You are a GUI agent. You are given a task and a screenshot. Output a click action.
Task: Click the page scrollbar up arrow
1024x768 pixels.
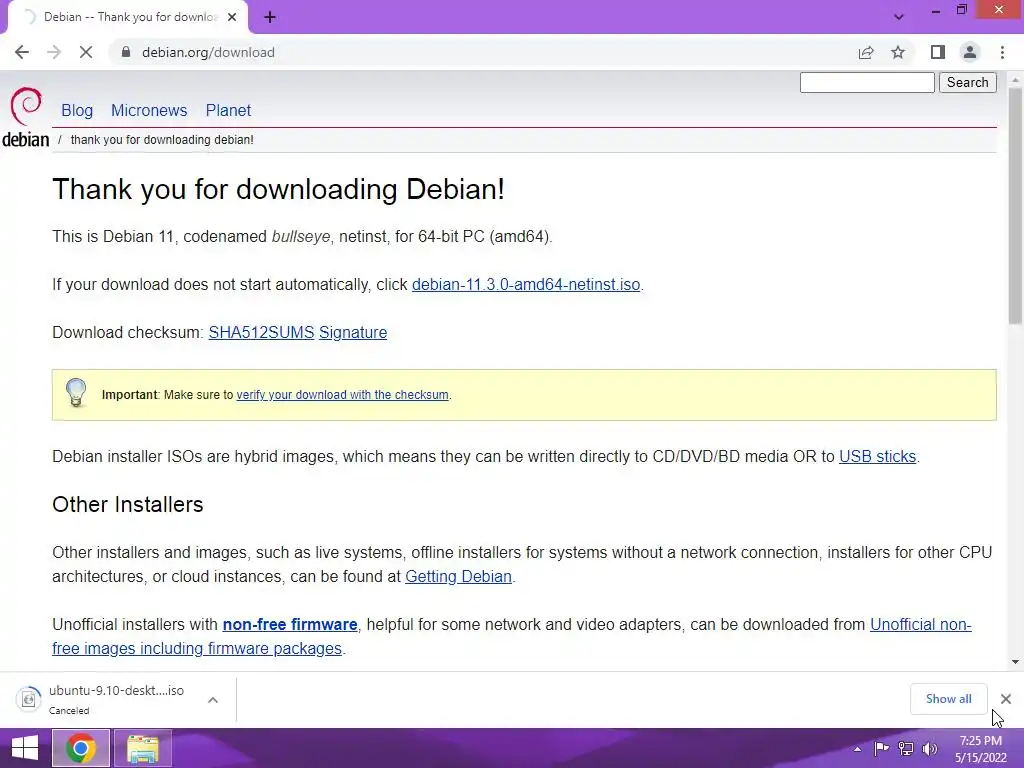pyautogui.click(x=1015, y=79)
